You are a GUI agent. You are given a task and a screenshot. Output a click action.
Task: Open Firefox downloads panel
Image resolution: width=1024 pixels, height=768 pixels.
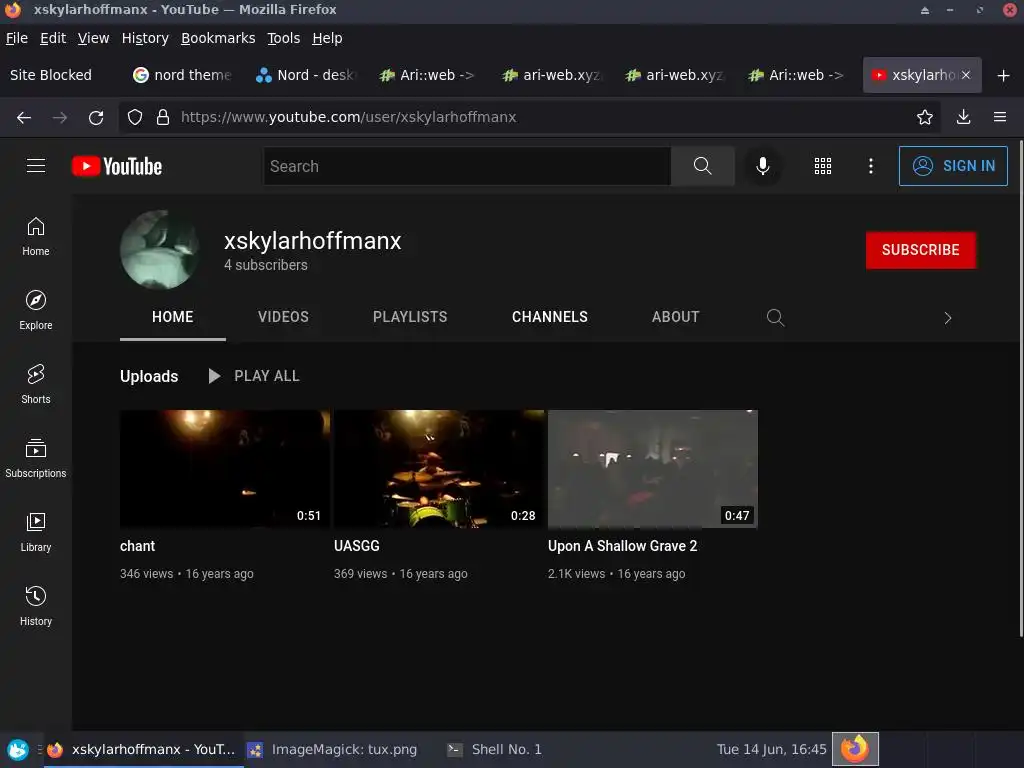963,118
